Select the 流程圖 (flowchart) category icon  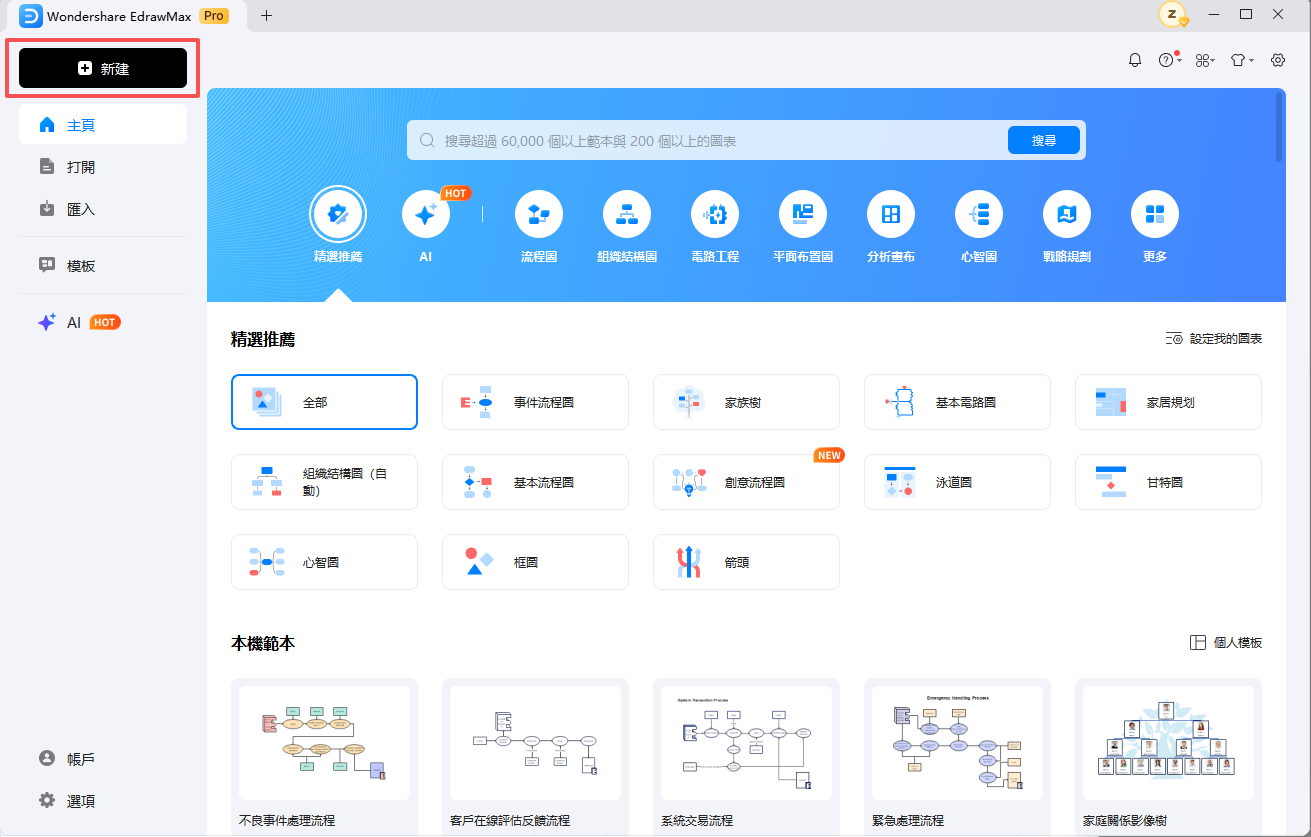[539, 213]
